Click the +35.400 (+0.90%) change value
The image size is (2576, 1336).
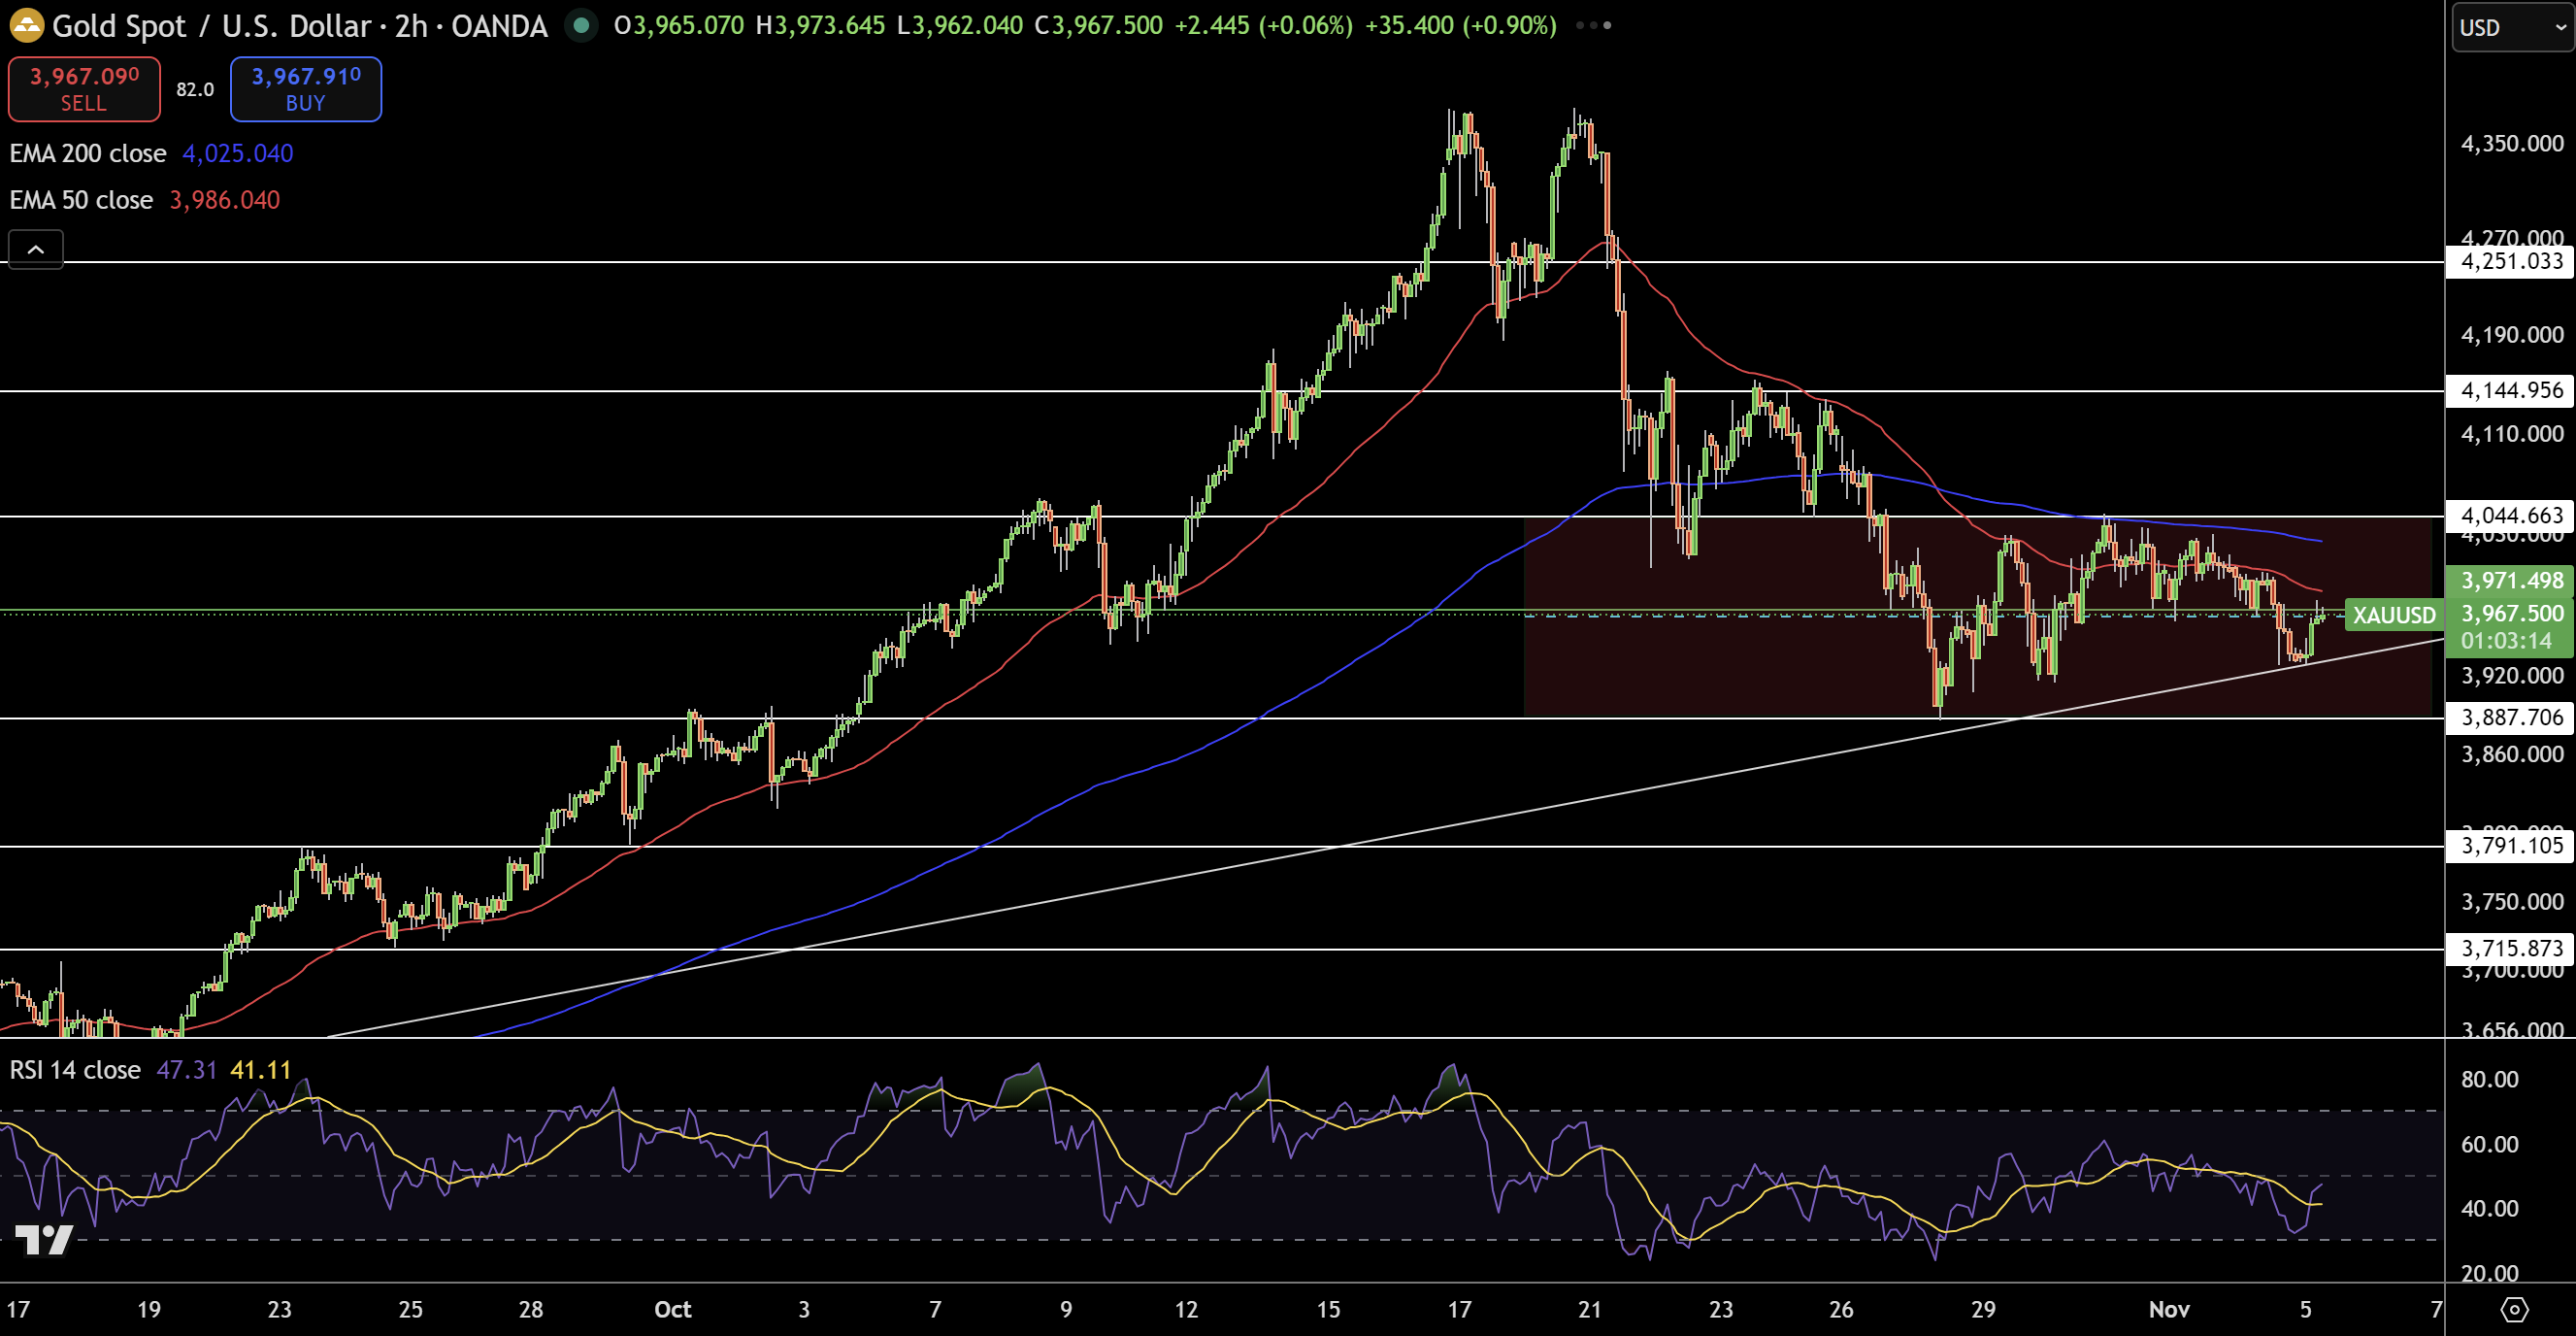(1461, 25)
